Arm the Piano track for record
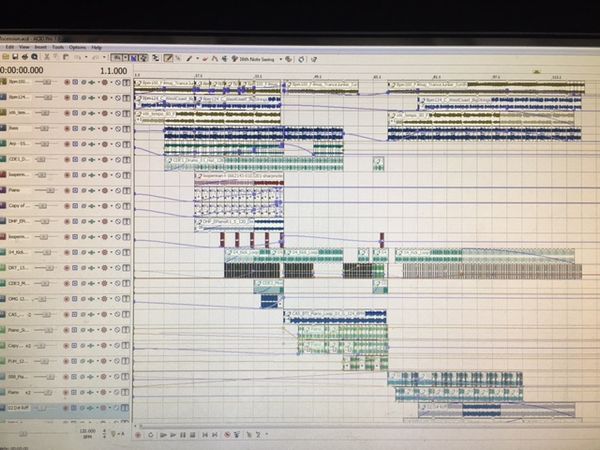Image resolution: width=600 pixels, height=450 pixels. click(x=67, y=190)
